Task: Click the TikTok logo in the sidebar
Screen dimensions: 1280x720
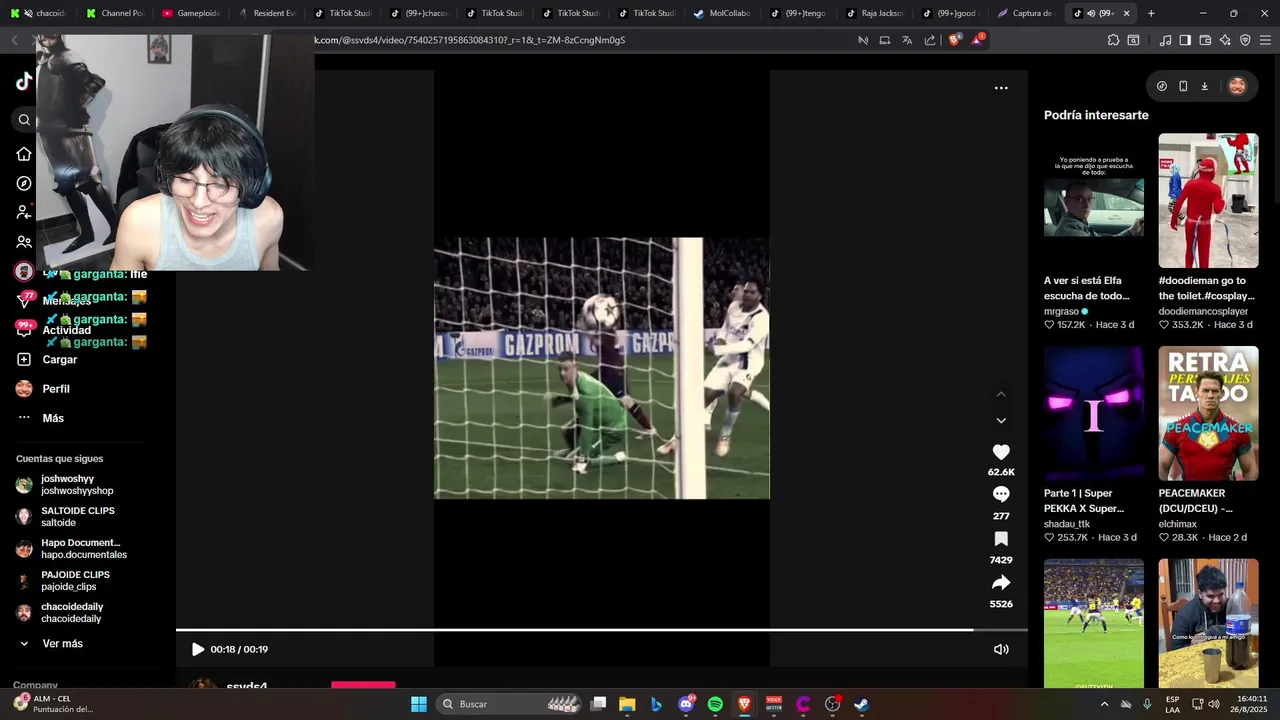Action: click(24, 82)
